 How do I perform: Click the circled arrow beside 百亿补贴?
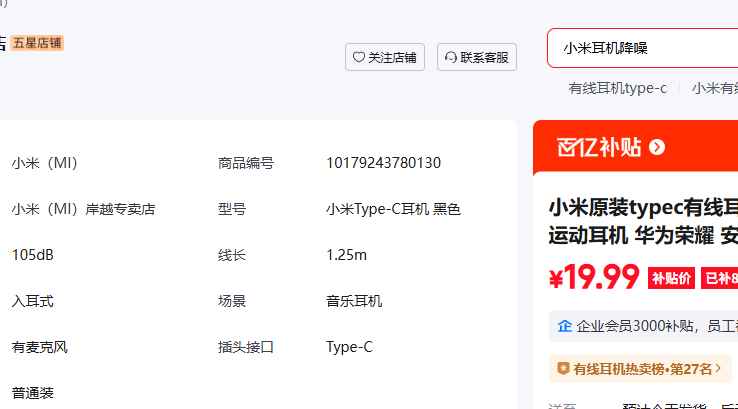coord(657,148)
